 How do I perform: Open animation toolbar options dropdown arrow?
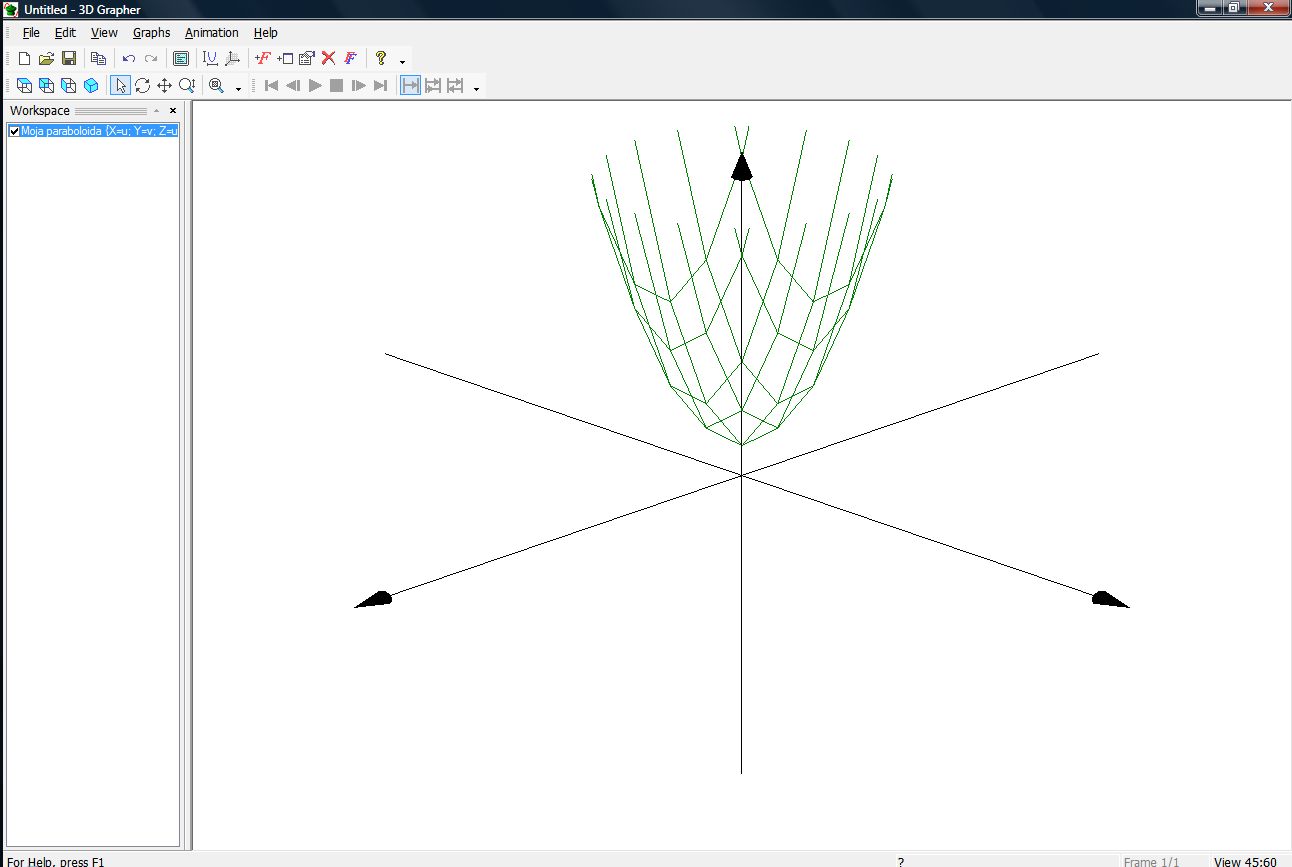coord(476,88)
